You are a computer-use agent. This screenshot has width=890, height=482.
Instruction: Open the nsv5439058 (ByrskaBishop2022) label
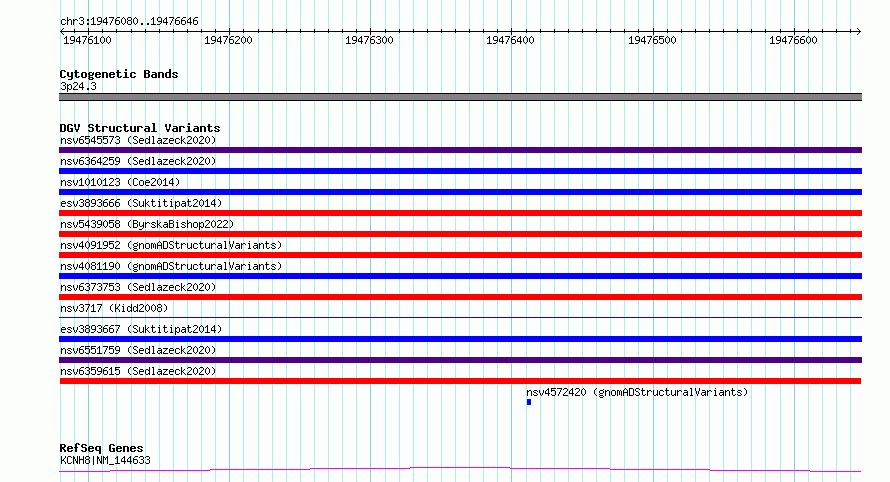point(147,224)
